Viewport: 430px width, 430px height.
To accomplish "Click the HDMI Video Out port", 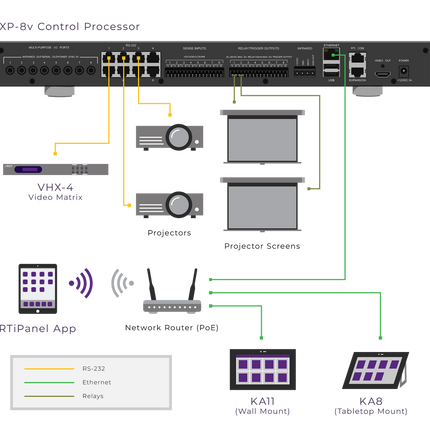I will 383,74.
